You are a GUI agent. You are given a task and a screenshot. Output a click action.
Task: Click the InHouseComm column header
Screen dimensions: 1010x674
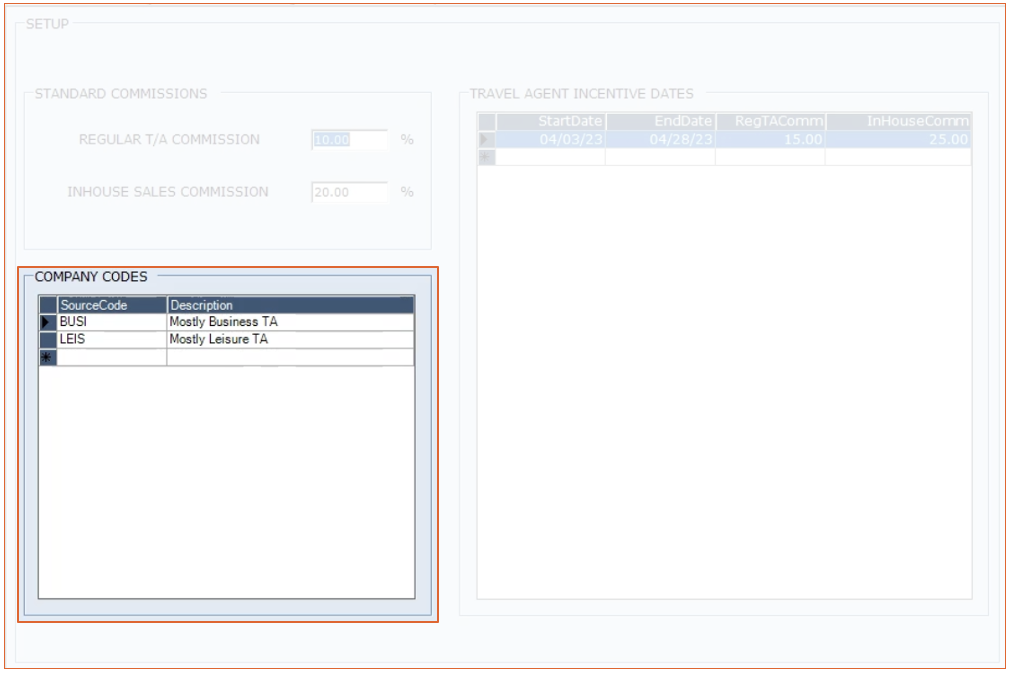[x=898, y=121]
